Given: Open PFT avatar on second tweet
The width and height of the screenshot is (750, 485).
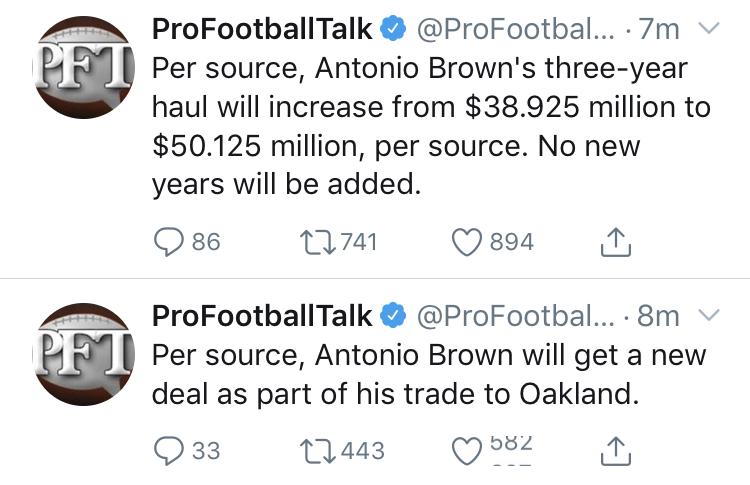Looking at the screenshot, I should coord(84,354).
